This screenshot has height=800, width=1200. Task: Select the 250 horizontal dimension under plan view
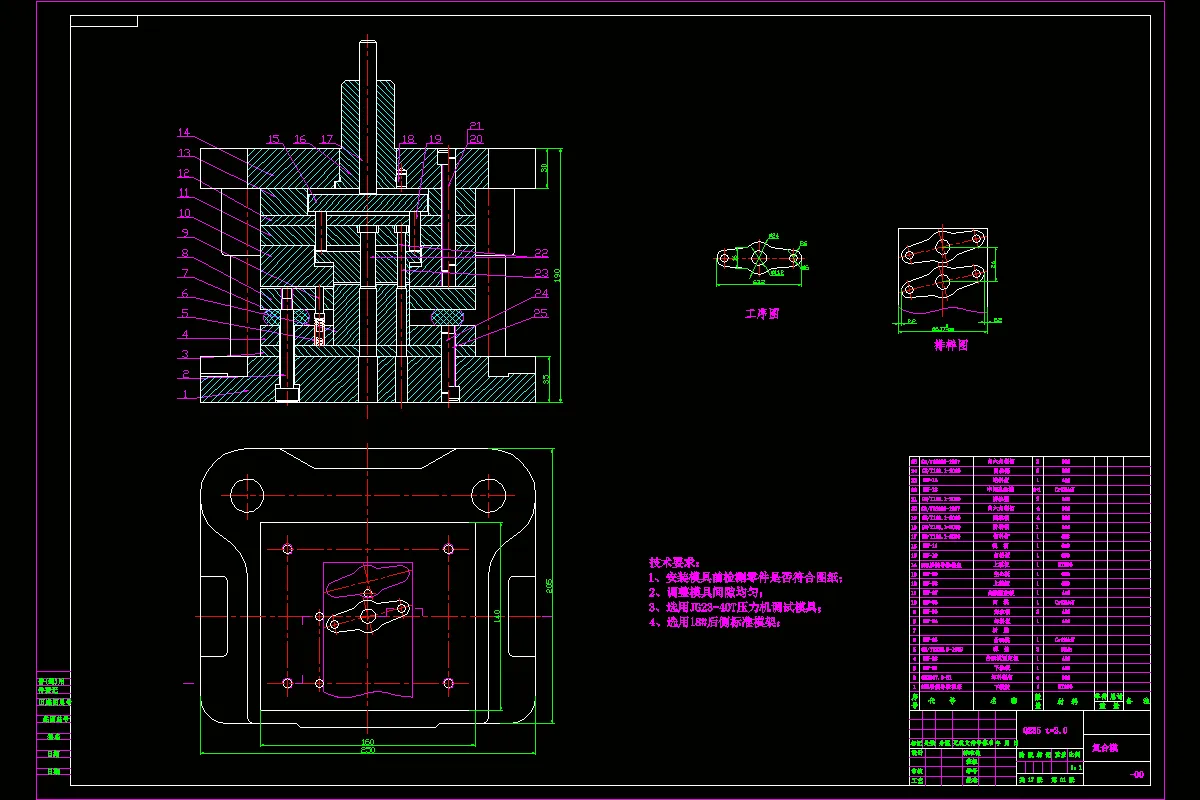(368, 749)
